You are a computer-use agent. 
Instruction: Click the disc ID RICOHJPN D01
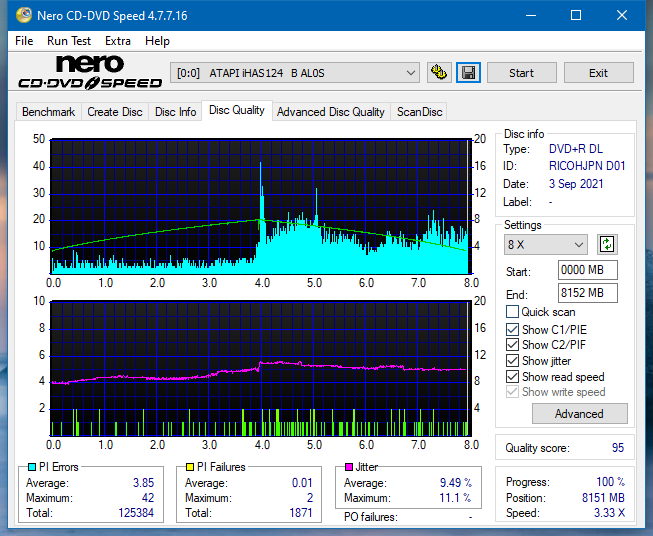tap(587, 166)
